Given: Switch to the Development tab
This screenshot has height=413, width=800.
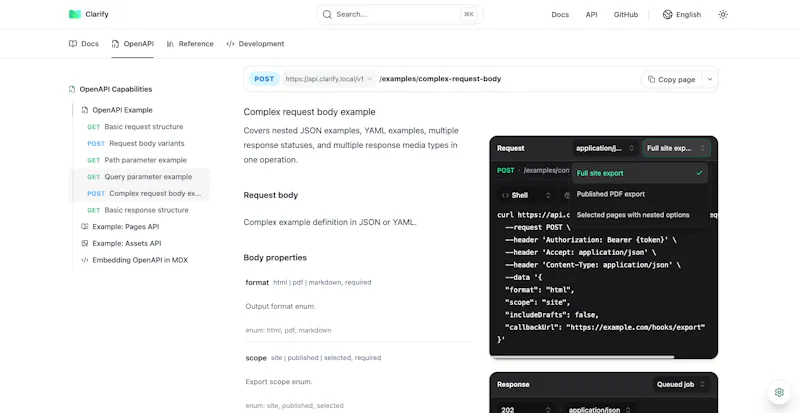Looking at the screenshot, I should [x=255, y=44].
